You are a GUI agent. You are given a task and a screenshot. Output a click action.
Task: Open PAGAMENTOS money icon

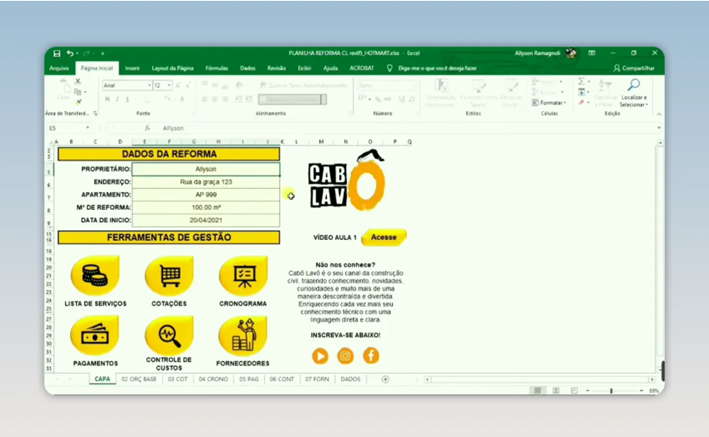95,336
